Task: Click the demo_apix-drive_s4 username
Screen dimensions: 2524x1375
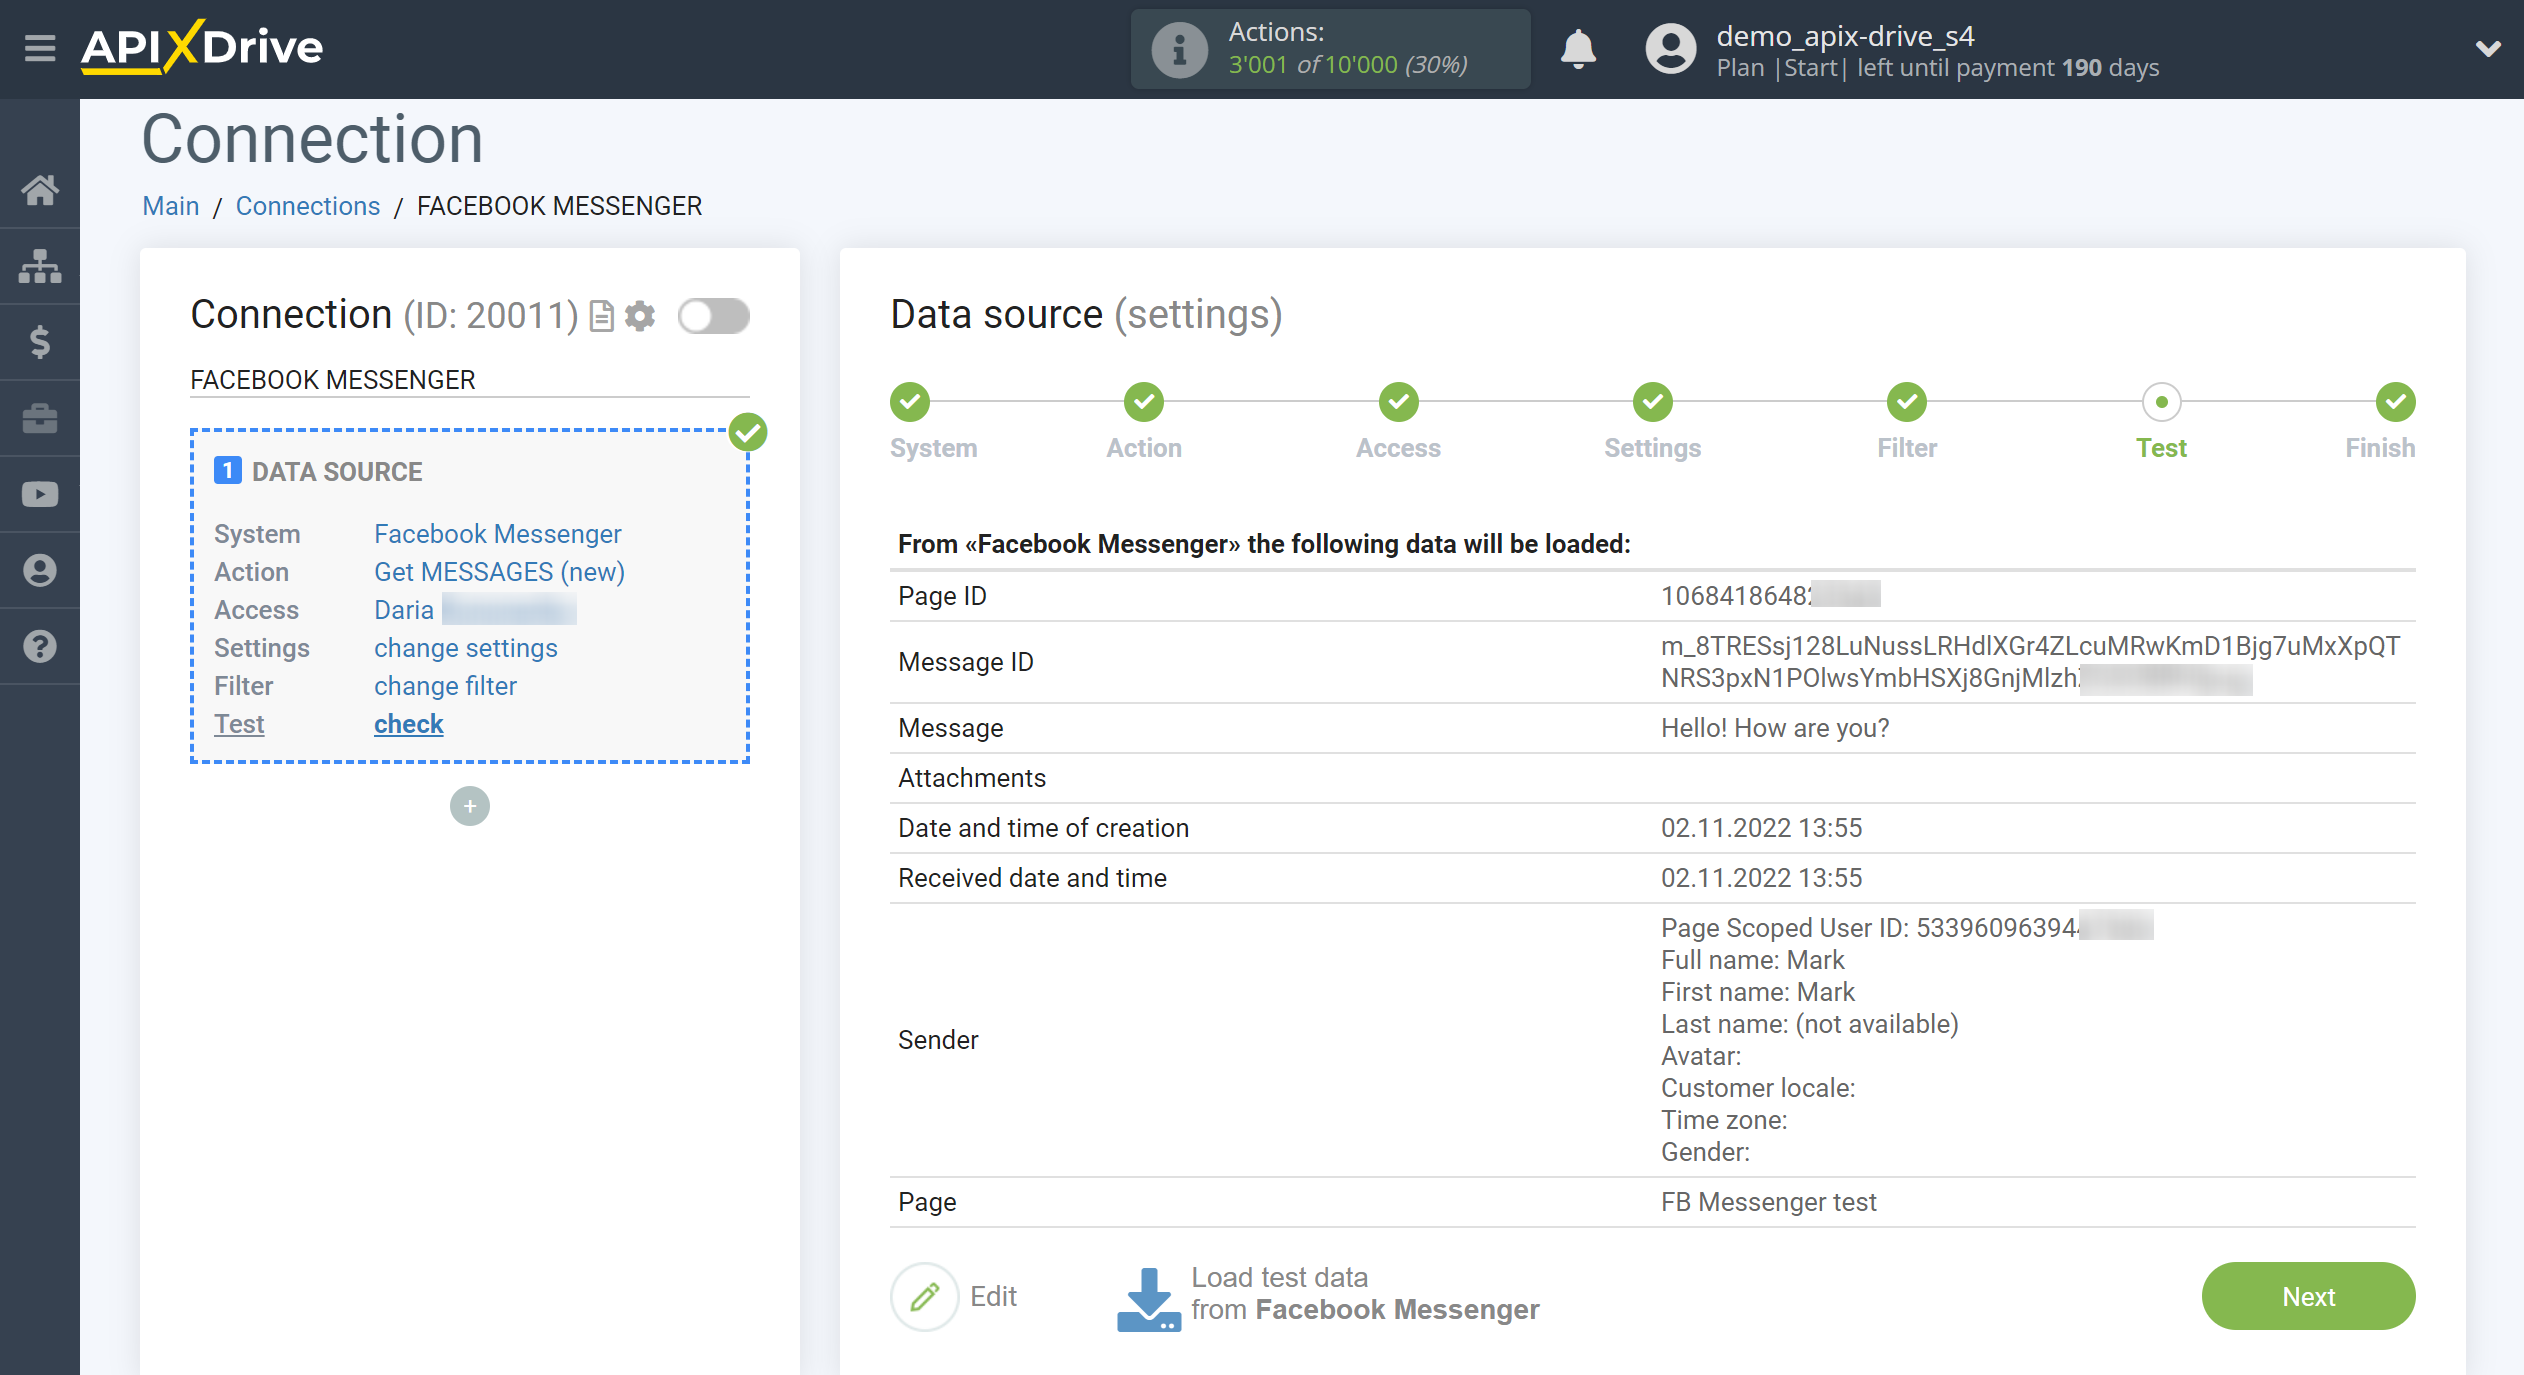Action: coord(1845,36)
